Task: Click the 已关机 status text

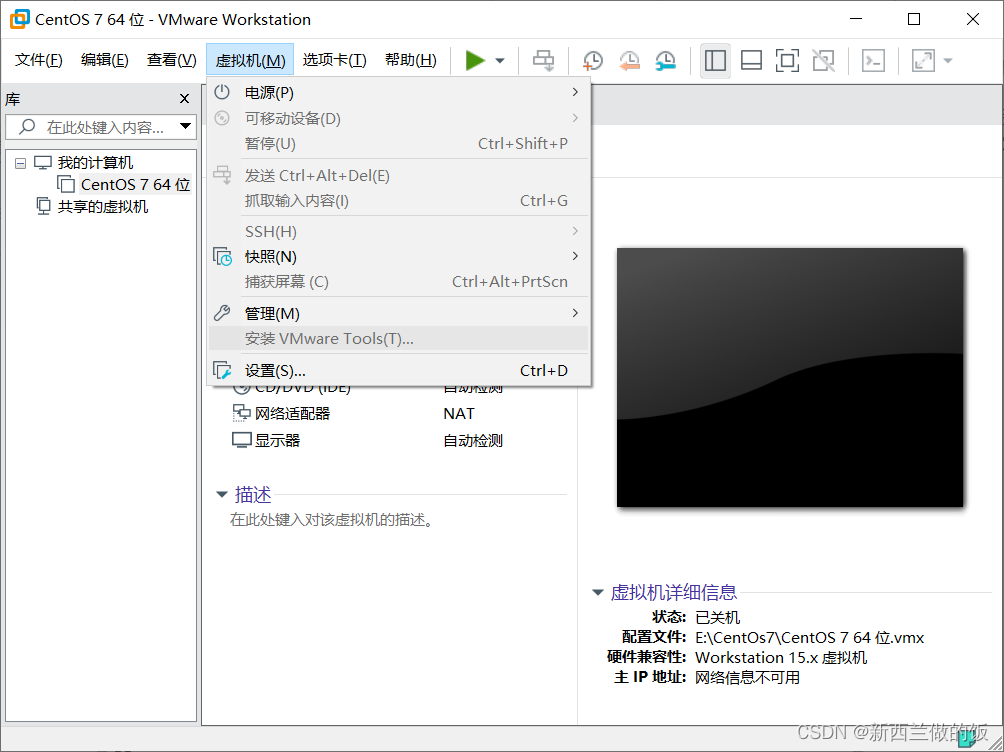Action: pos(717,617)
